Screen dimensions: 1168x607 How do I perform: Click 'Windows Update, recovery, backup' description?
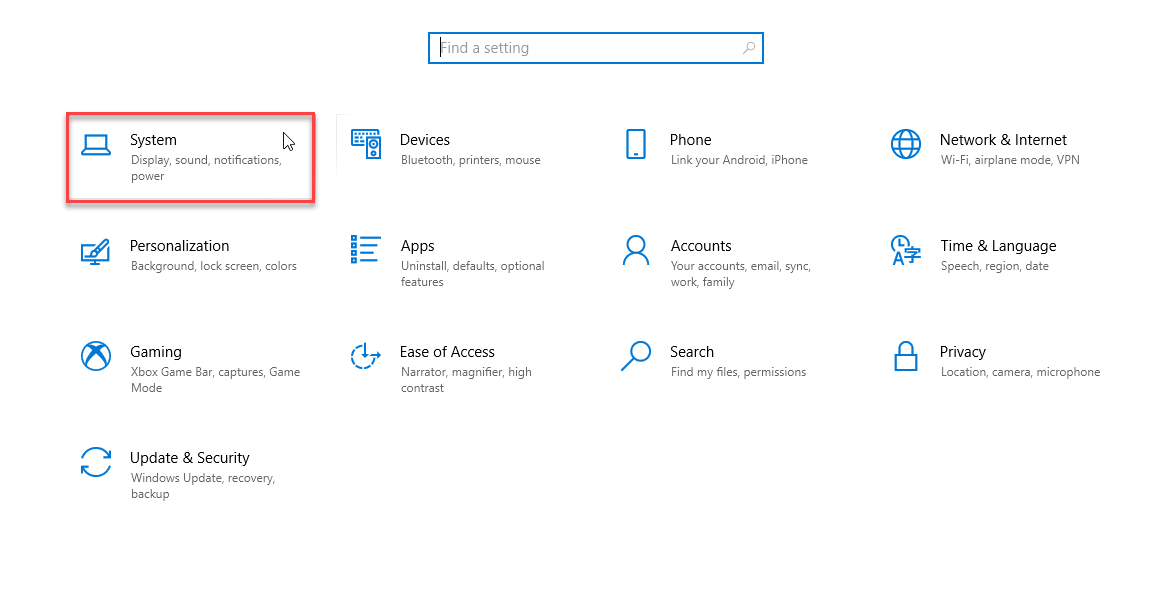(x=203, y=486)
